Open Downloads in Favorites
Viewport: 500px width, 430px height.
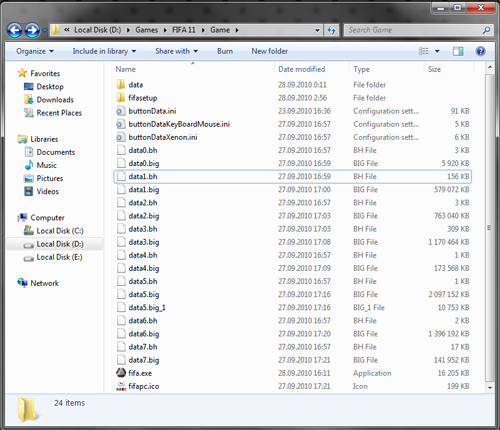tap(55, 100)
